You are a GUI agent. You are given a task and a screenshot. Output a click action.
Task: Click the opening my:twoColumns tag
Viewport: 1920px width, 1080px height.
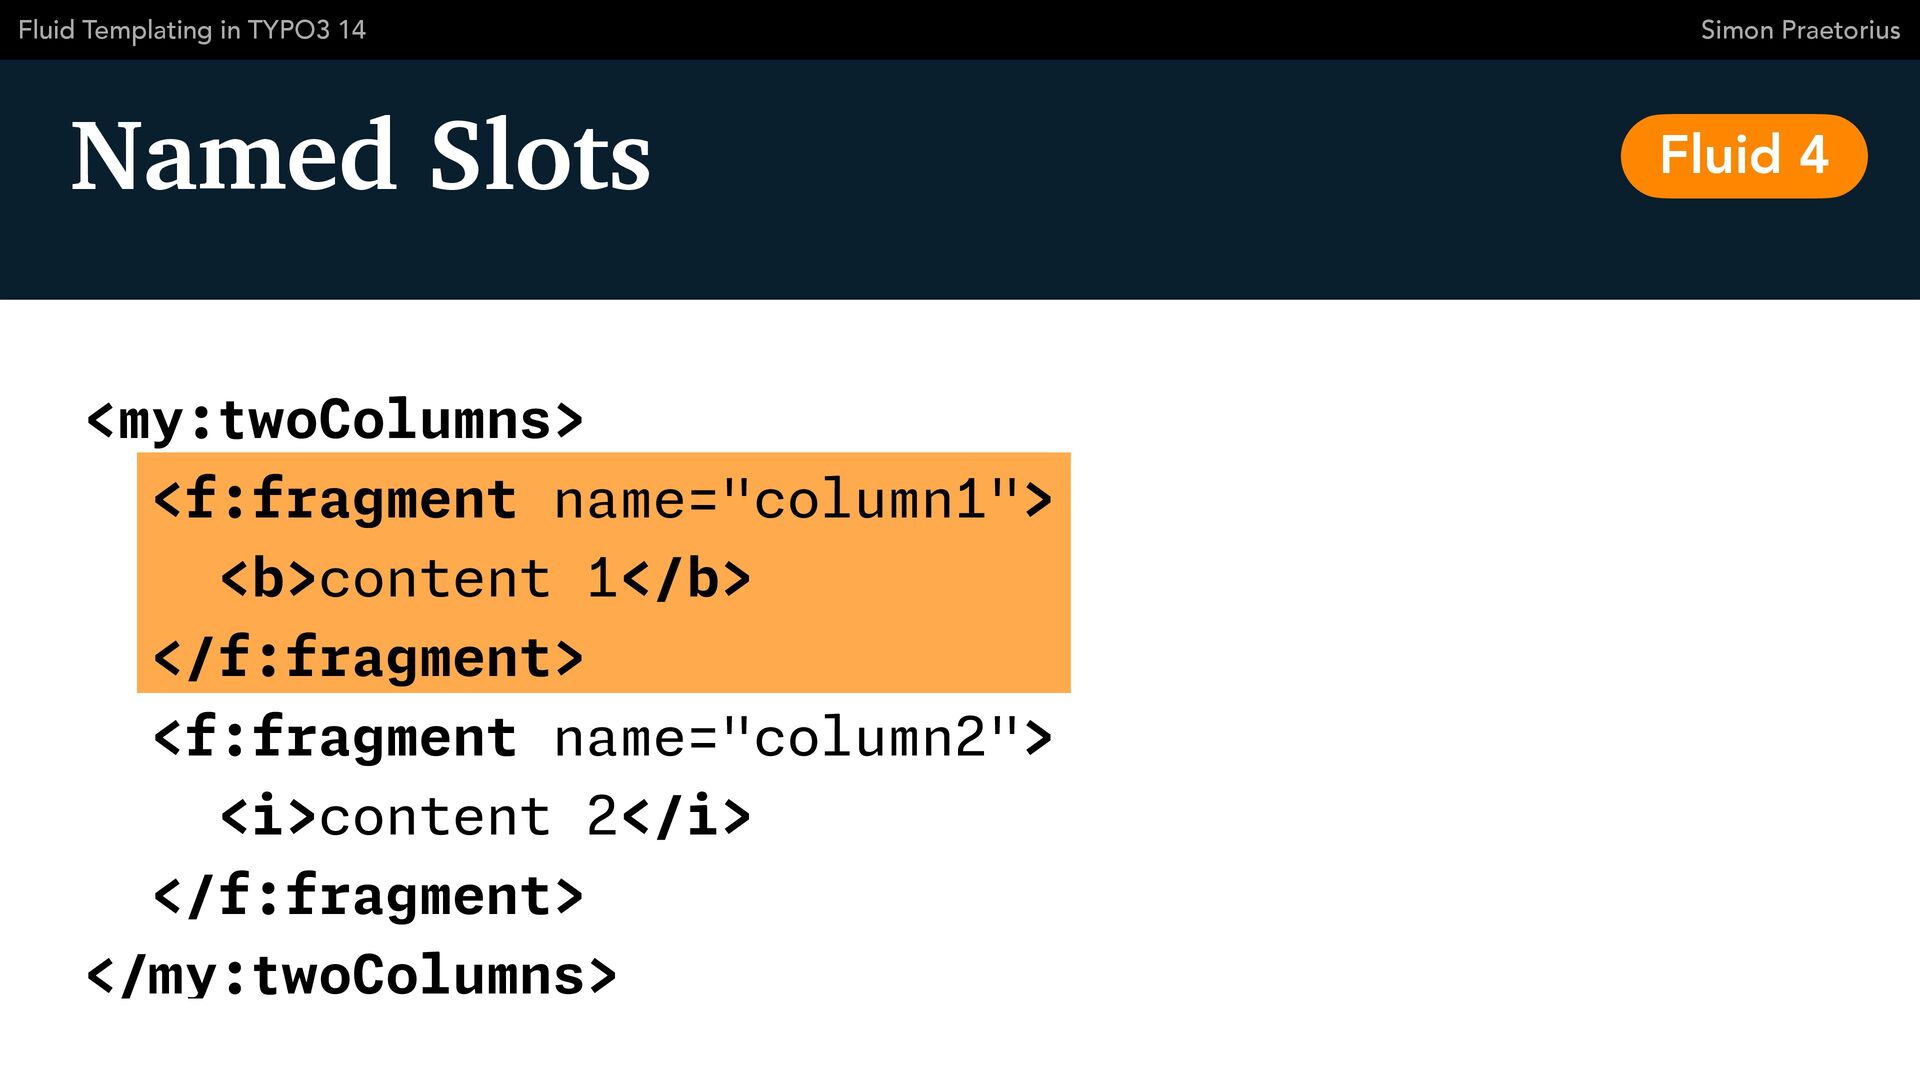(x=335, y=420)
